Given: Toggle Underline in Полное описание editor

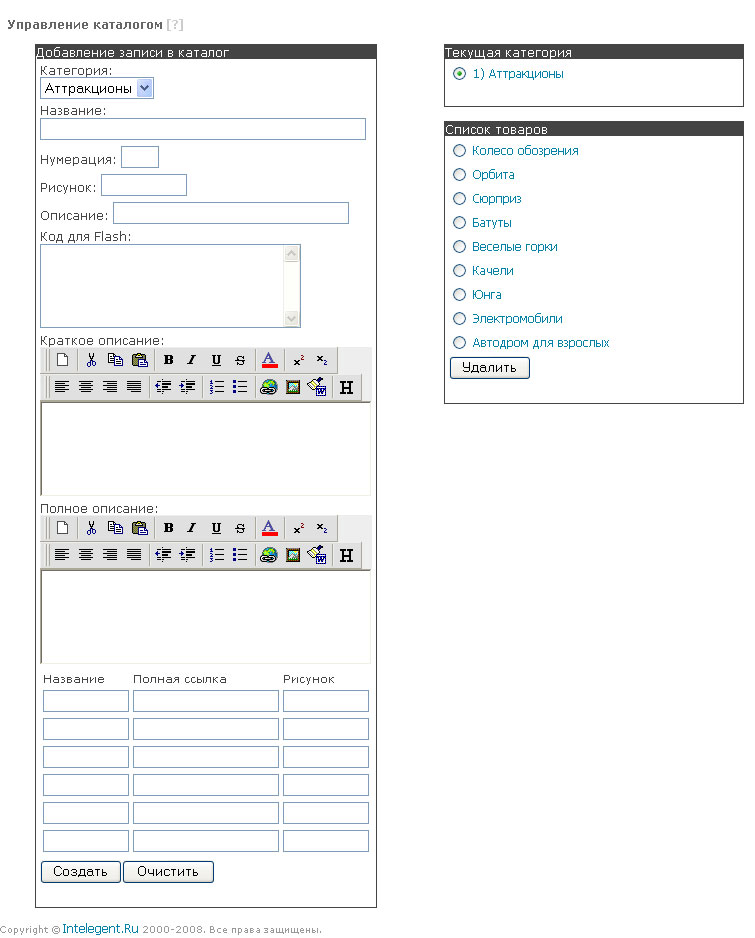Looking at the screenshot, I should tap(216, 528).
